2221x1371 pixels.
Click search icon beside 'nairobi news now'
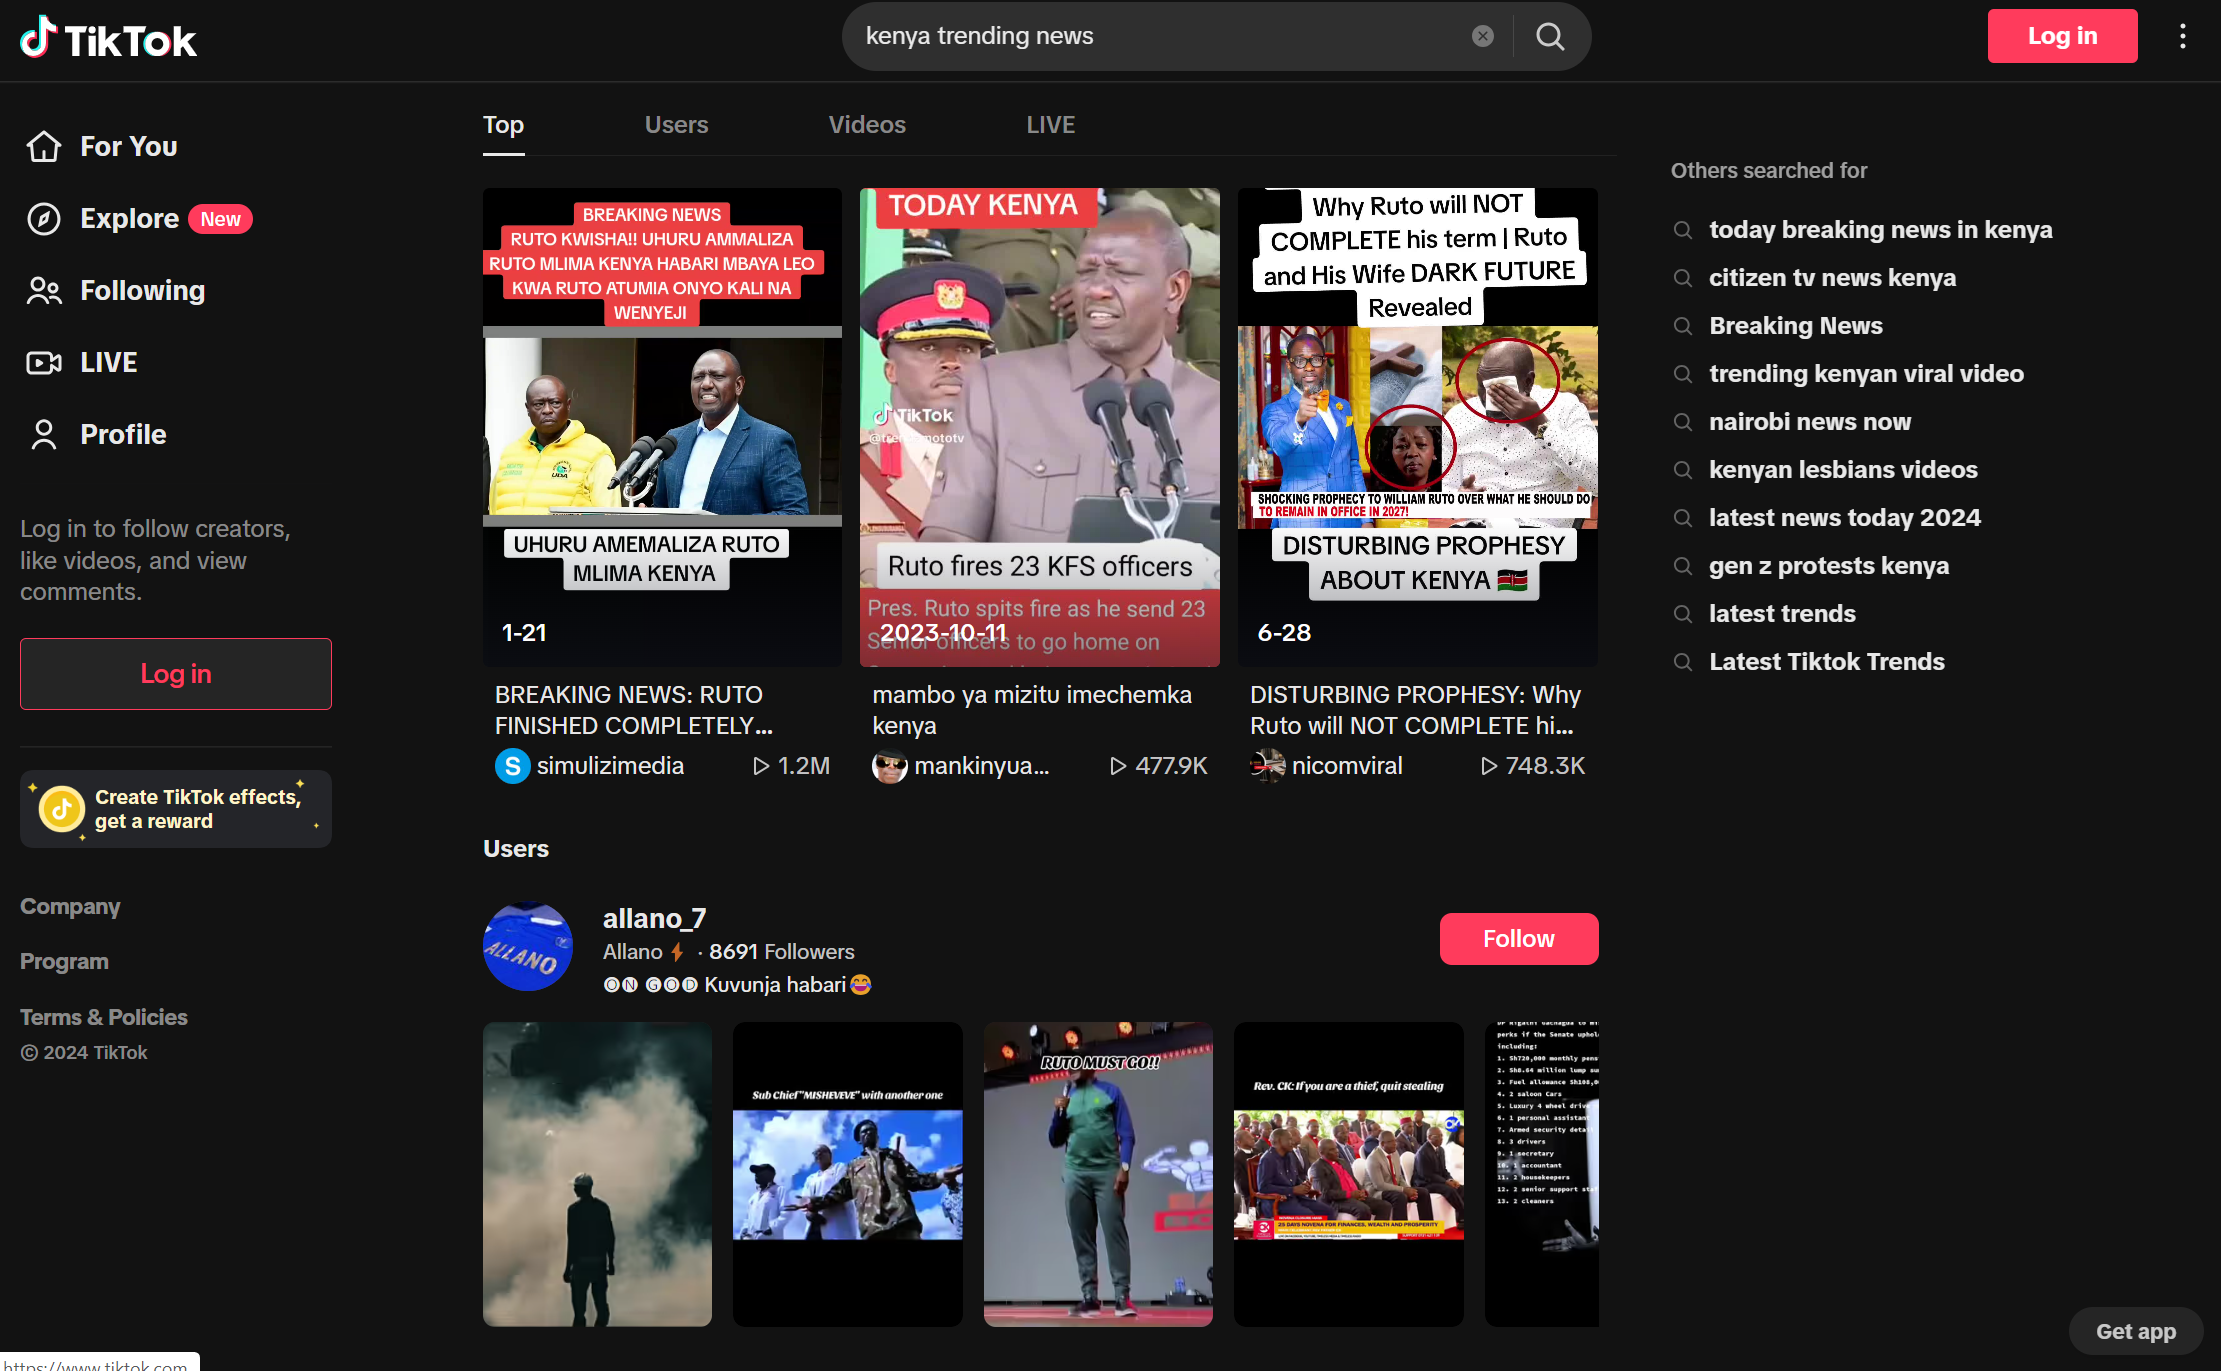1683,422
